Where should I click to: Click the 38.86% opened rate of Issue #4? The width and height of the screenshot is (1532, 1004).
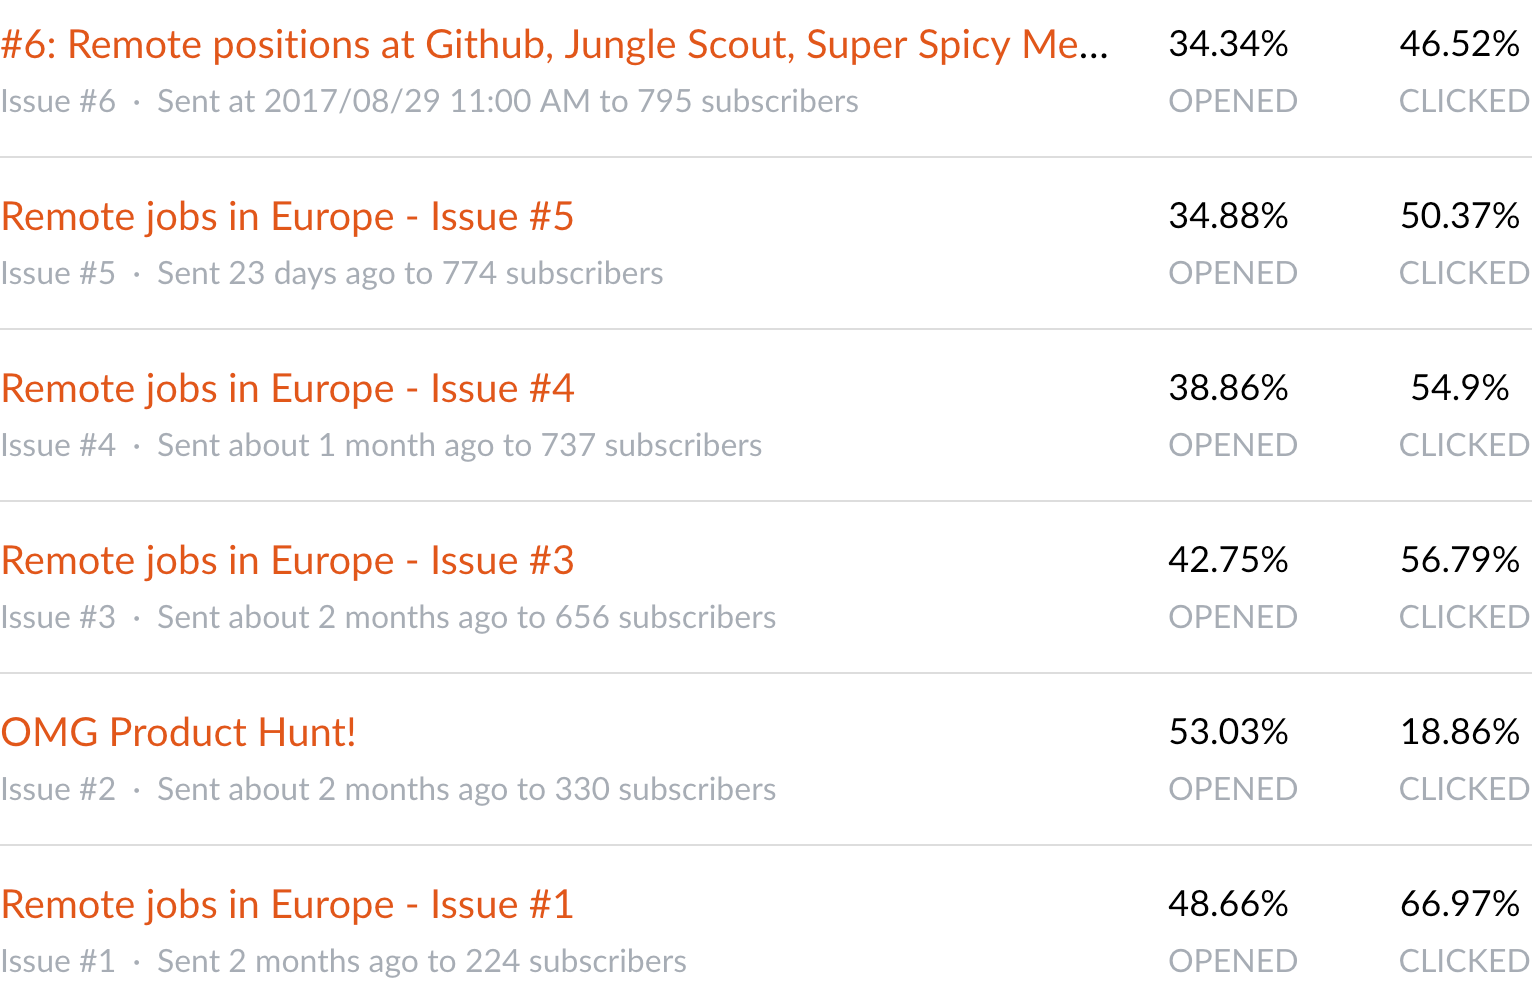point(1229,388)
